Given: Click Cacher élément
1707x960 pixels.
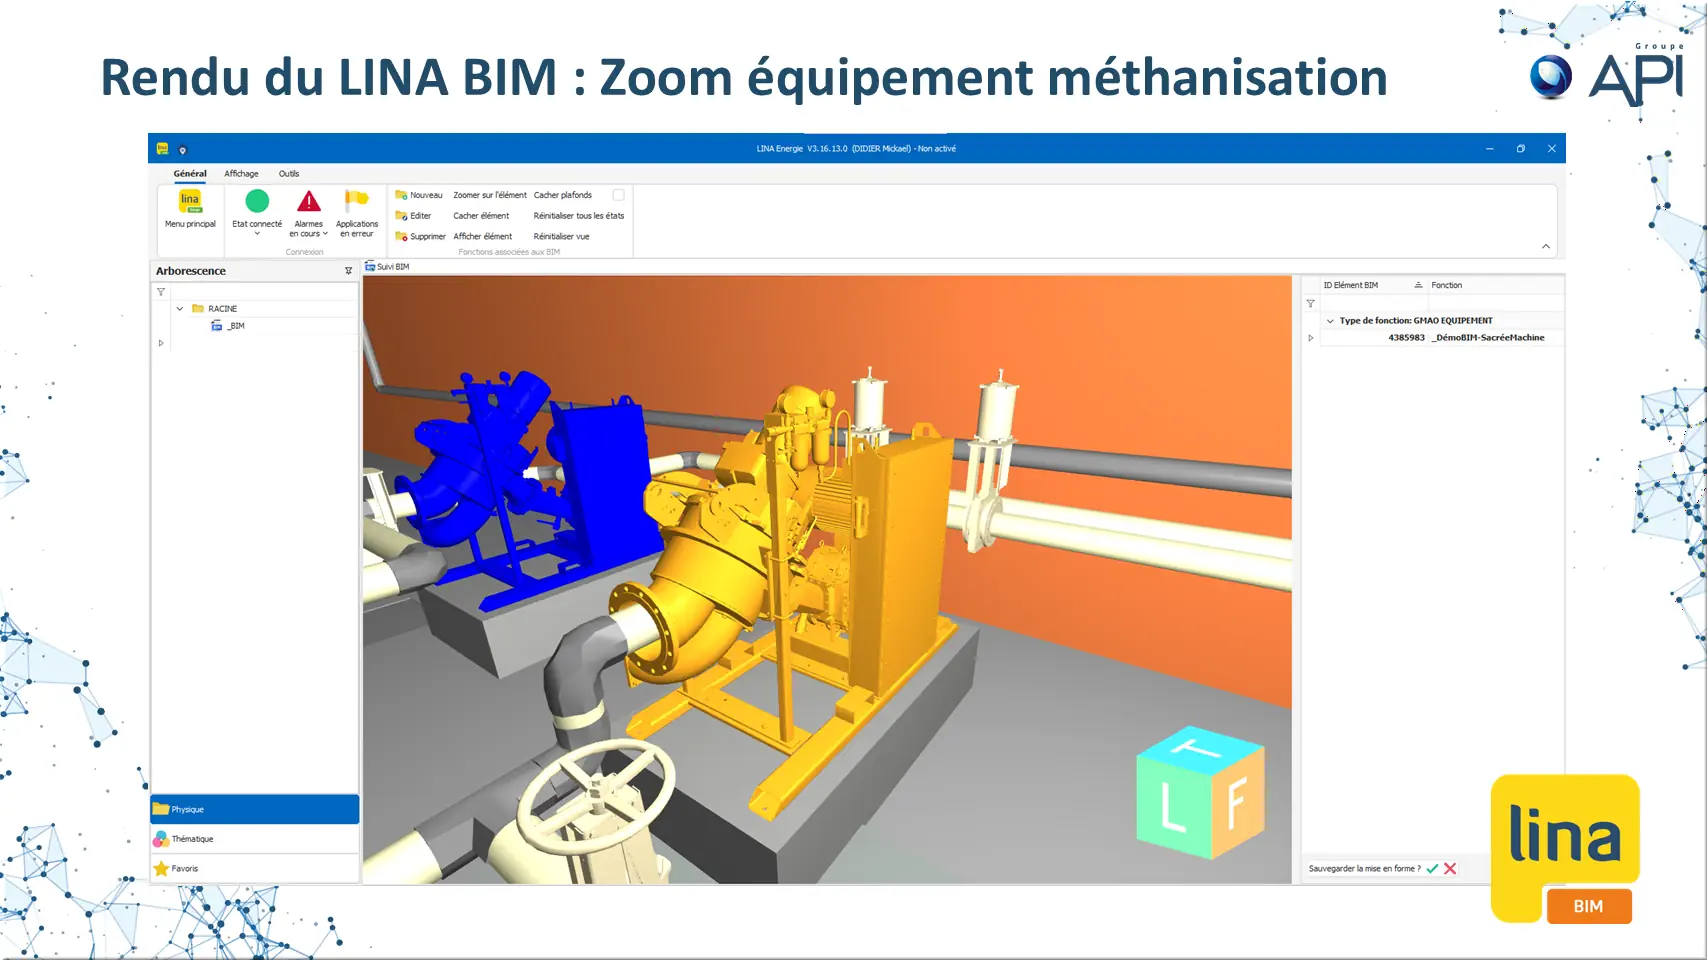Looking at the screenshot, I should [x=481, y=216].
